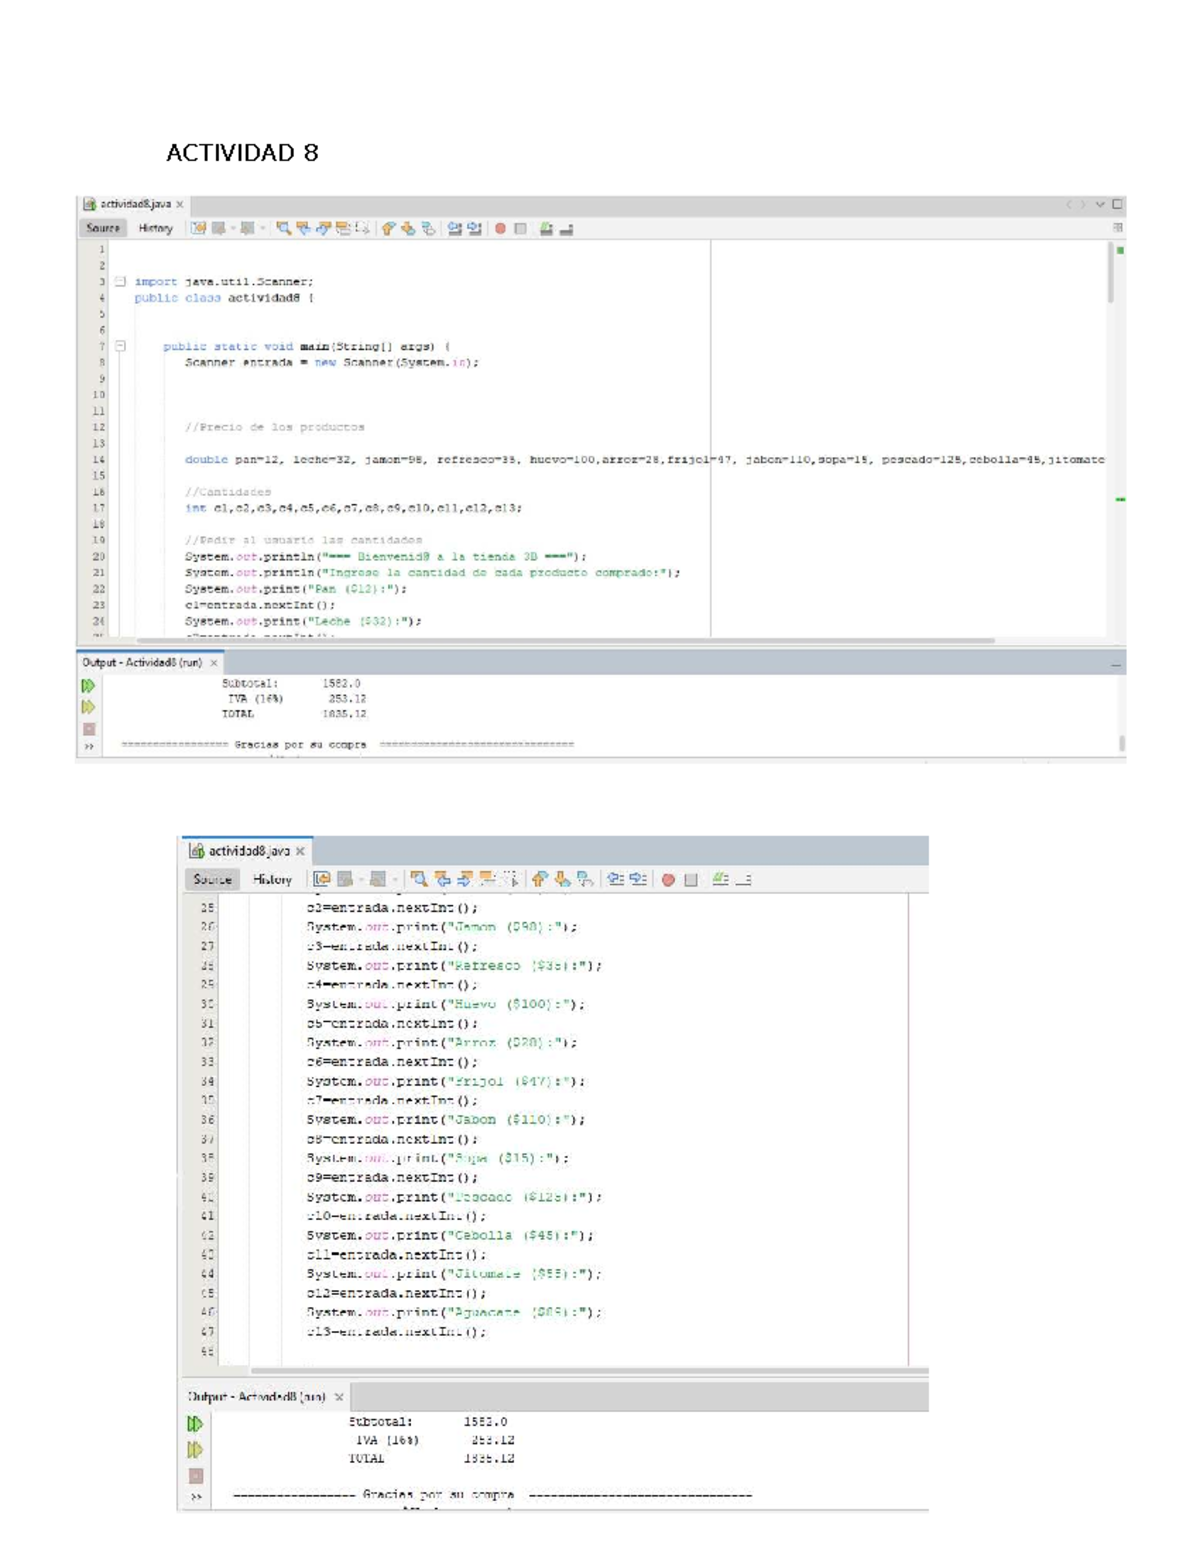This screenshot has width=1200, height=1553.
Task: Click Re-run green arrow in lower Output panel
Action: point(195,1423)
